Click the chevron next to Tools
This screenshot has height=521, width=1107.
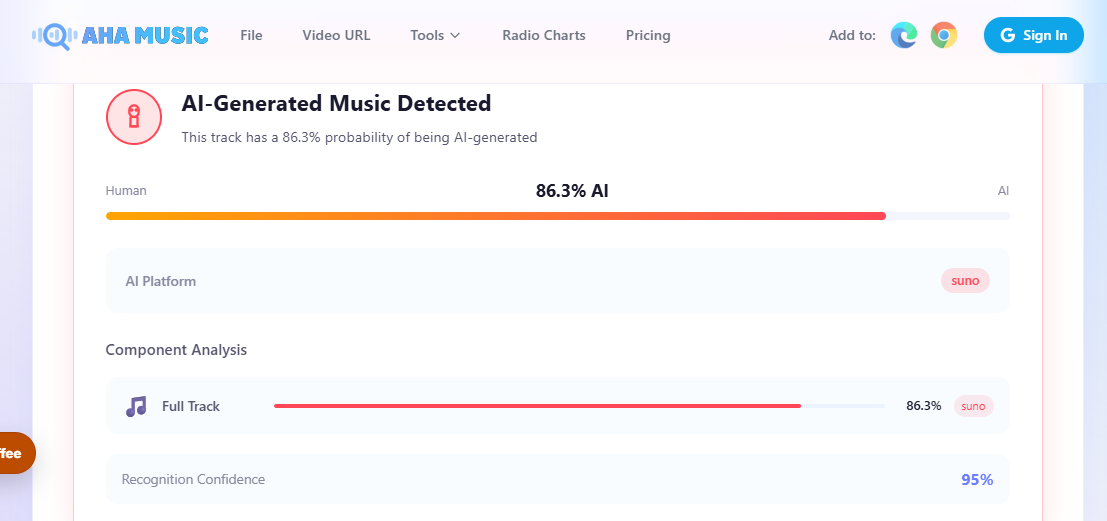[455, 35]
